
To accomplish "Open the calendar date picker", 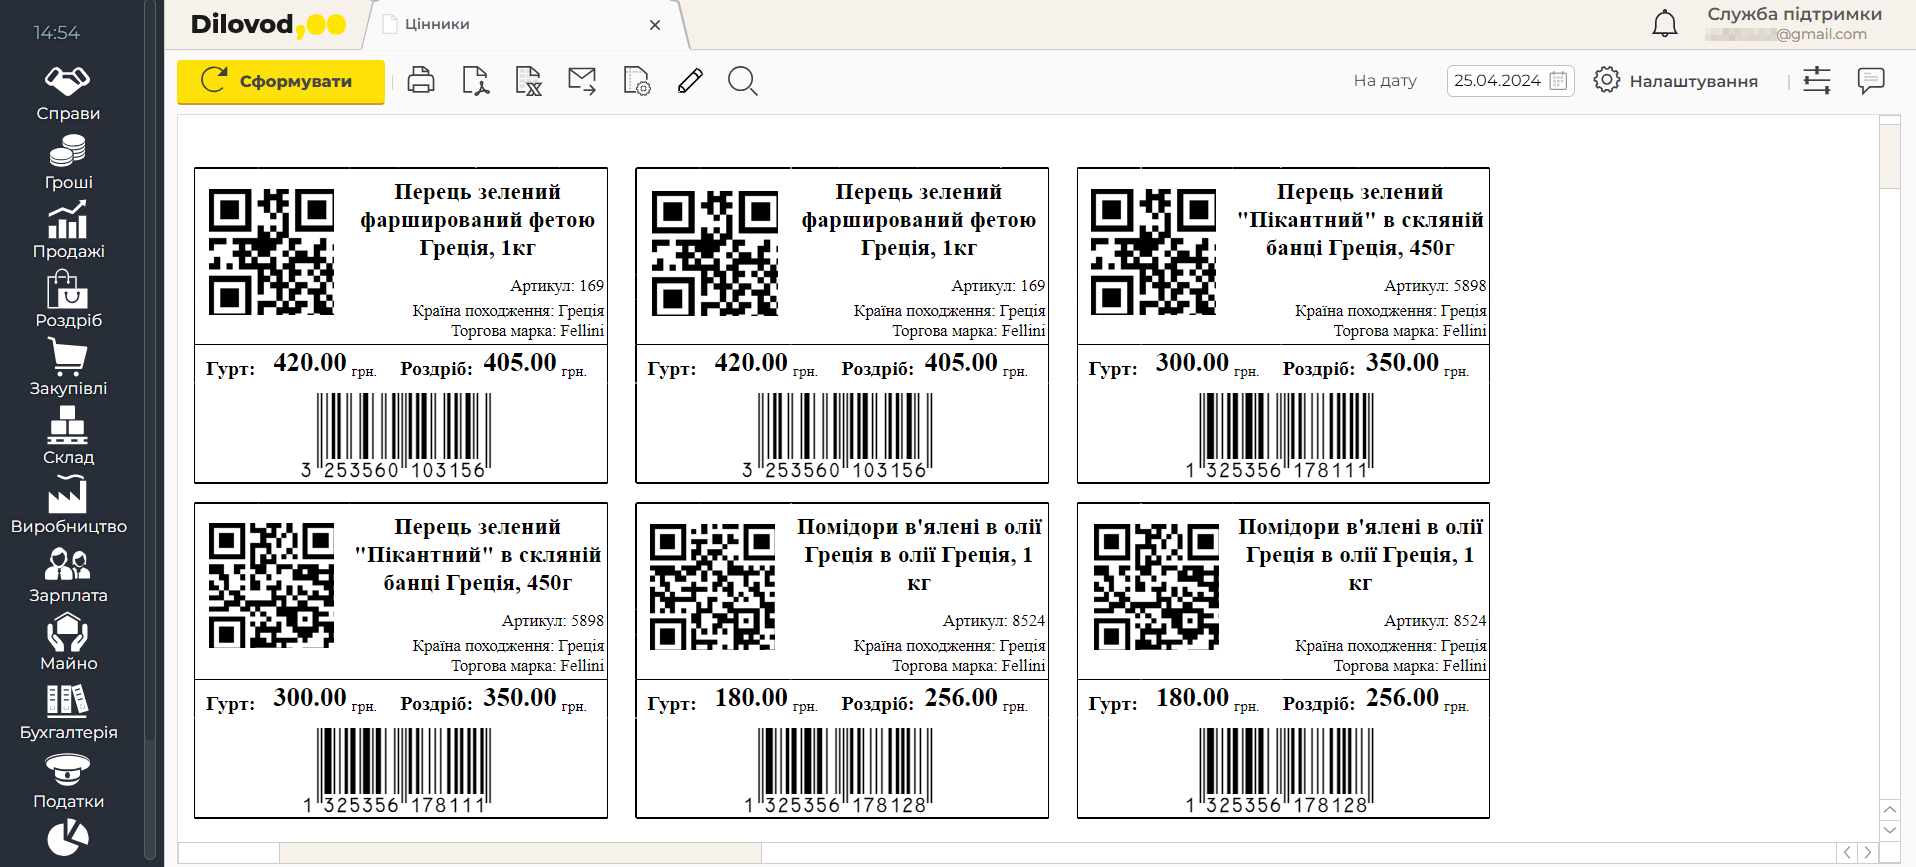I will tap(1558, 81).
